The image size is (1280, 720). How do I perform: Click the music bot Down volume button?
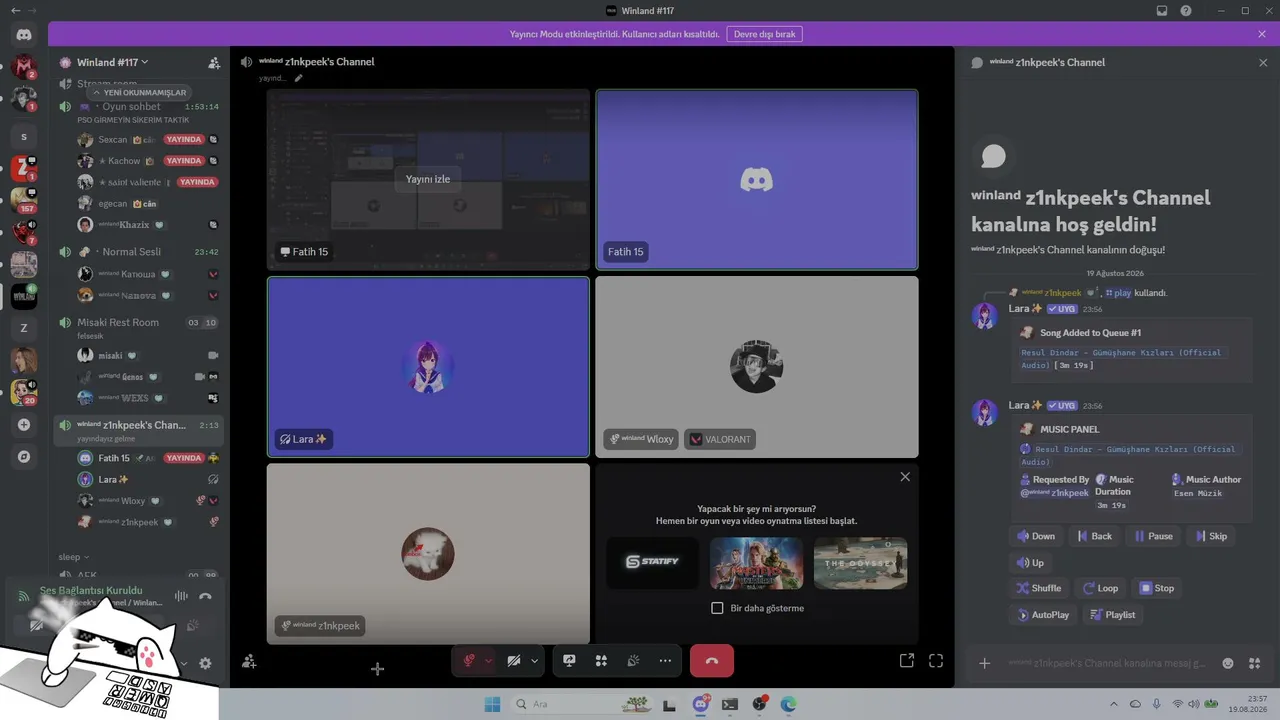[1037, 536]
